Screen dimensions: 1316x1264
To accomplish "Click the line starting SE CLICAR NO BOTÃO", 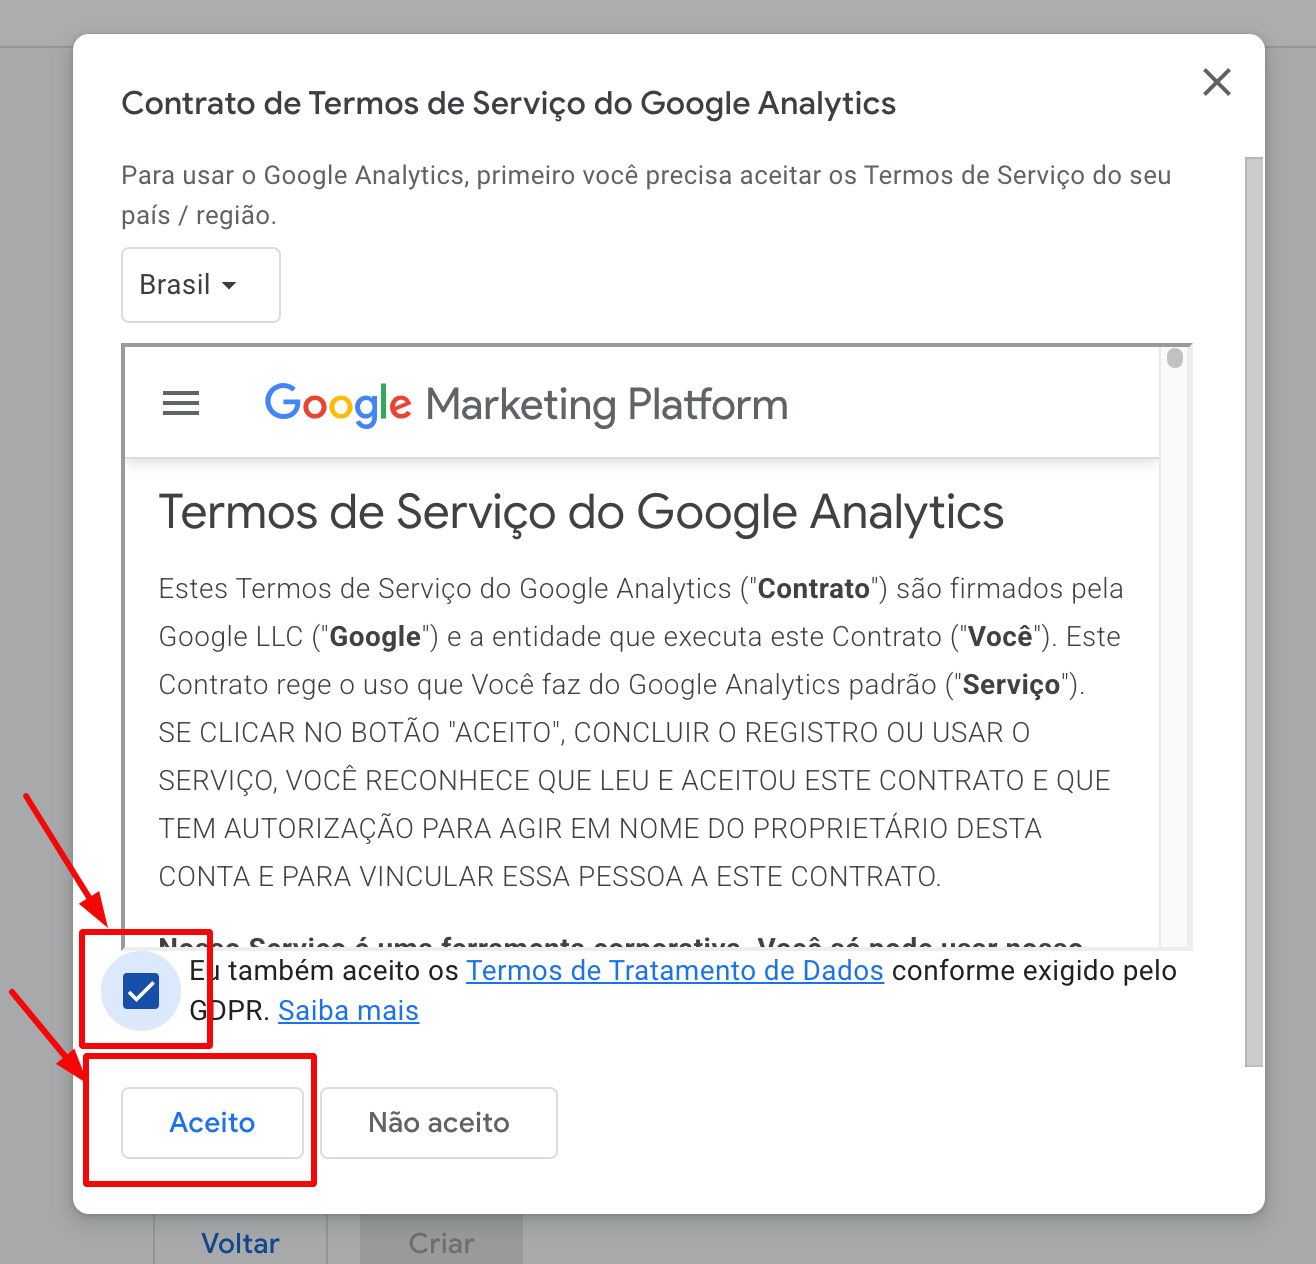I will [x=594, y=733].
